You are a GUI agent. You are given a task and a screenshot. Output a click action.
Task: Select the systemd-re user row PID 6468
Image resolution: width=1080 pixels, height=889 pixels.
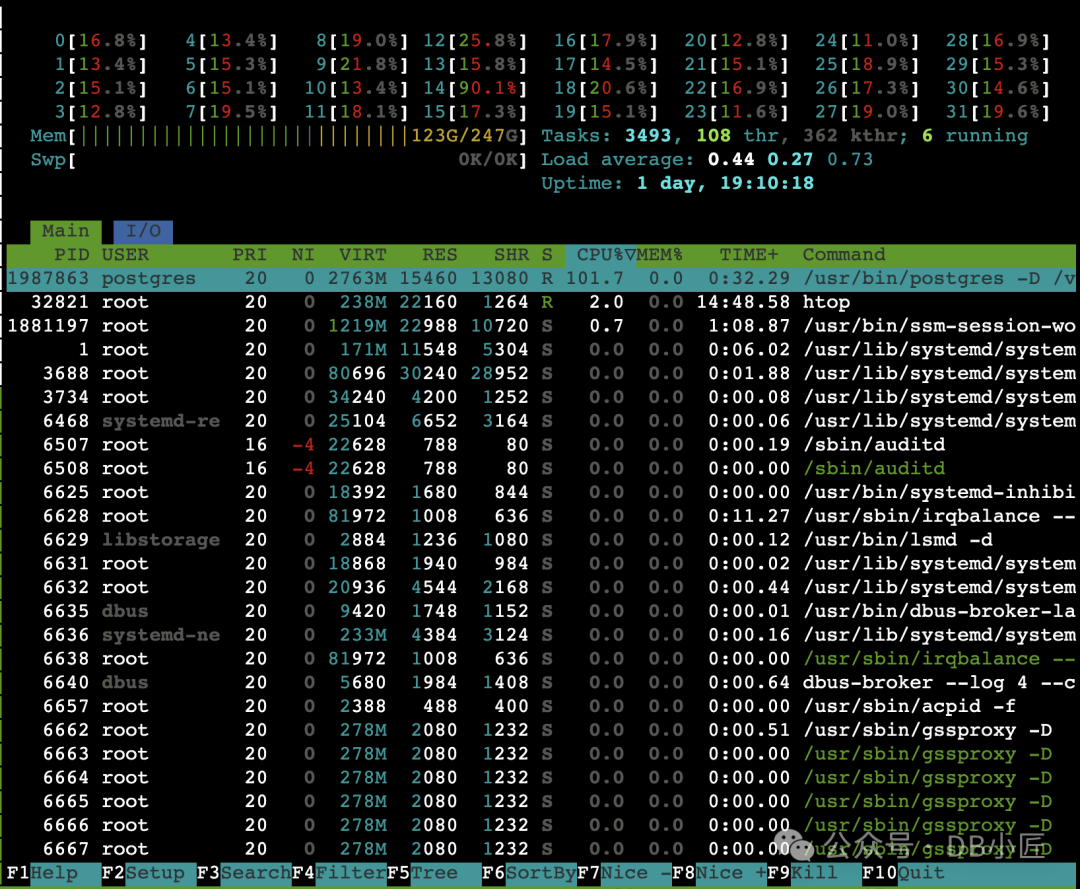(x=541, y=421)
